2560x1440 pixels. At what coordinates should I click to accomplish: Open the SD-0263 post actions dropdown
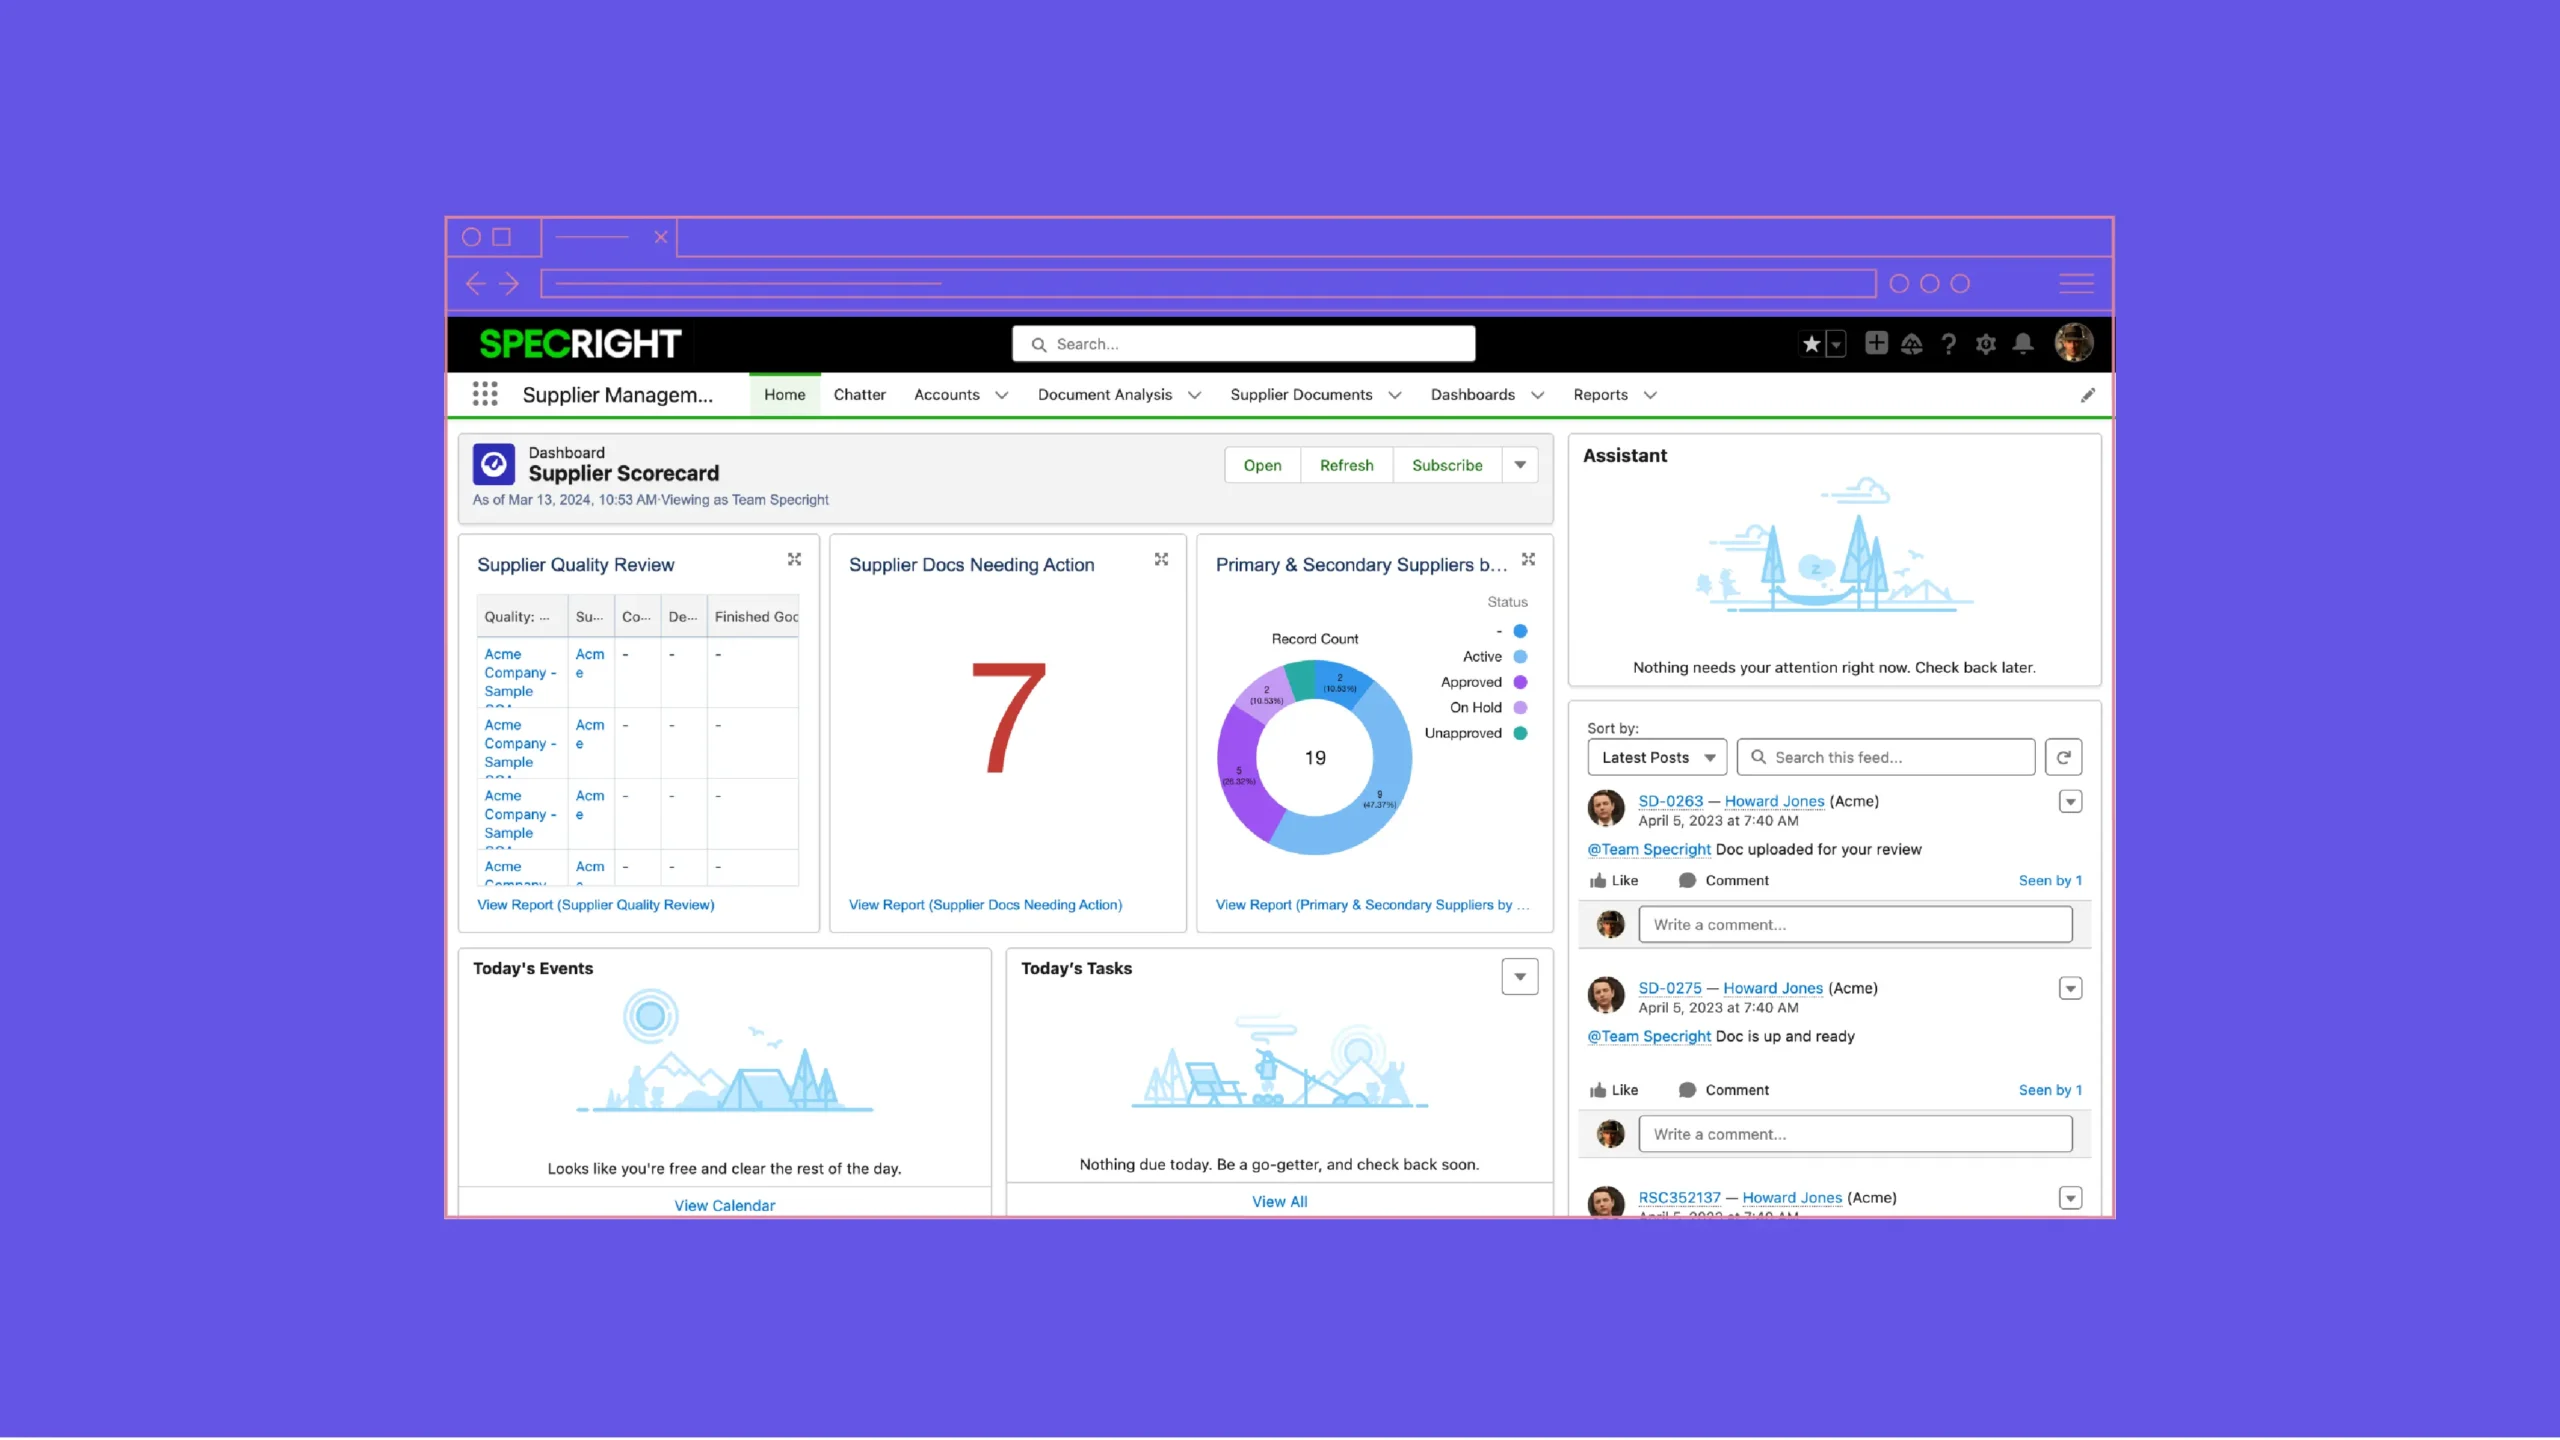(x=2071, y=801)
